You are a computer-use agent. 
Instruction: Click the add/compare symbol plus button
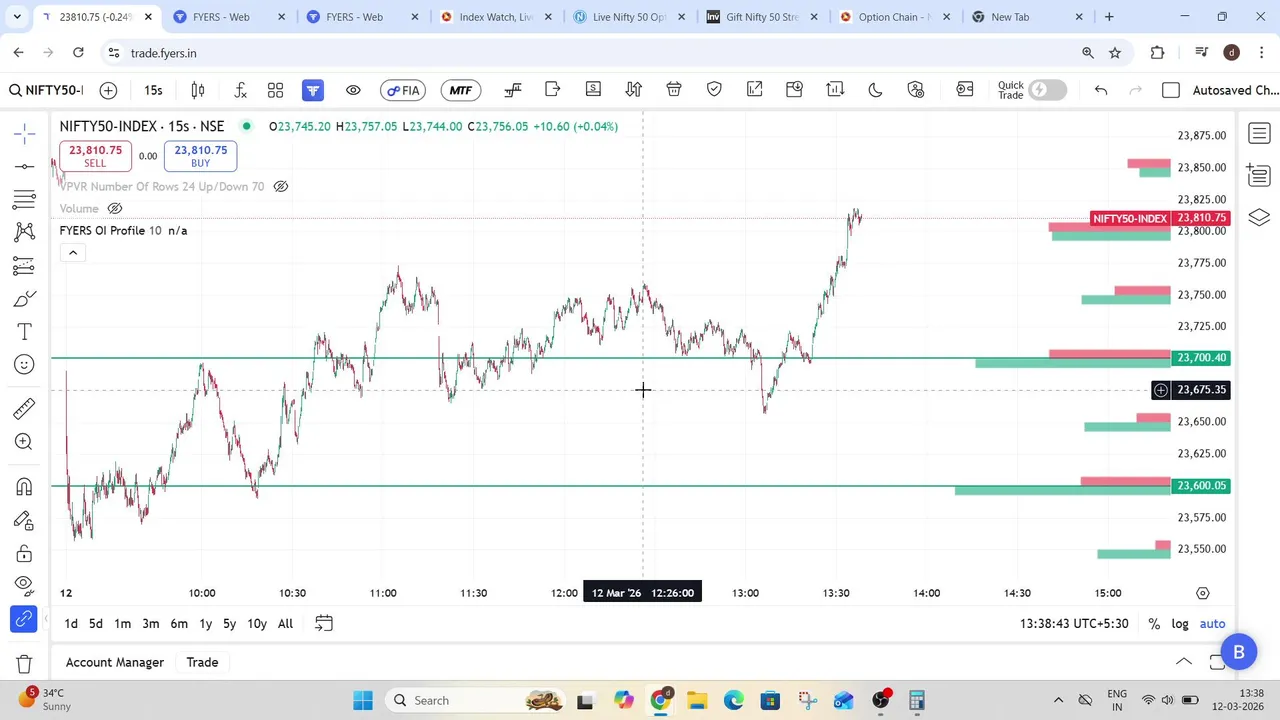tap(108, 90)
